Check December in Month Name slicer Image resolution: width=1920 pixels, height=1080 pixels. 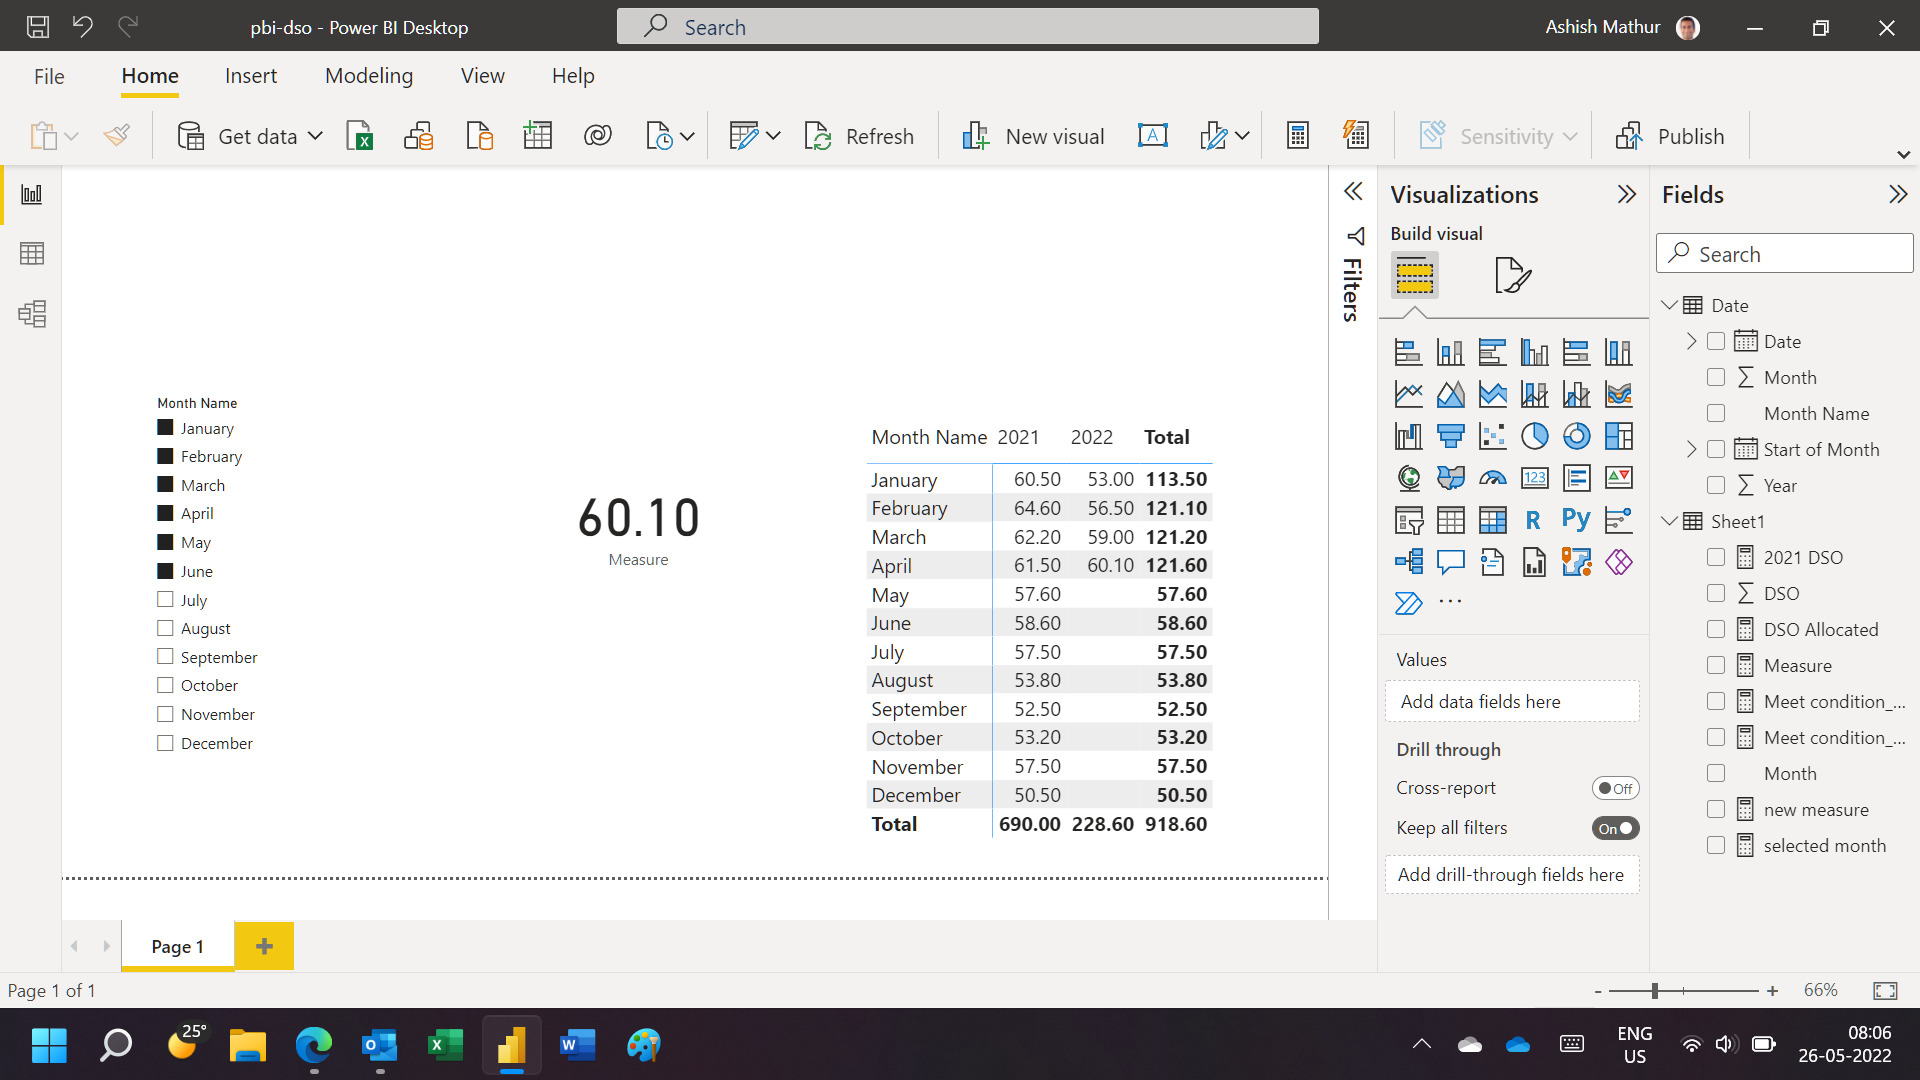[165, 743]
